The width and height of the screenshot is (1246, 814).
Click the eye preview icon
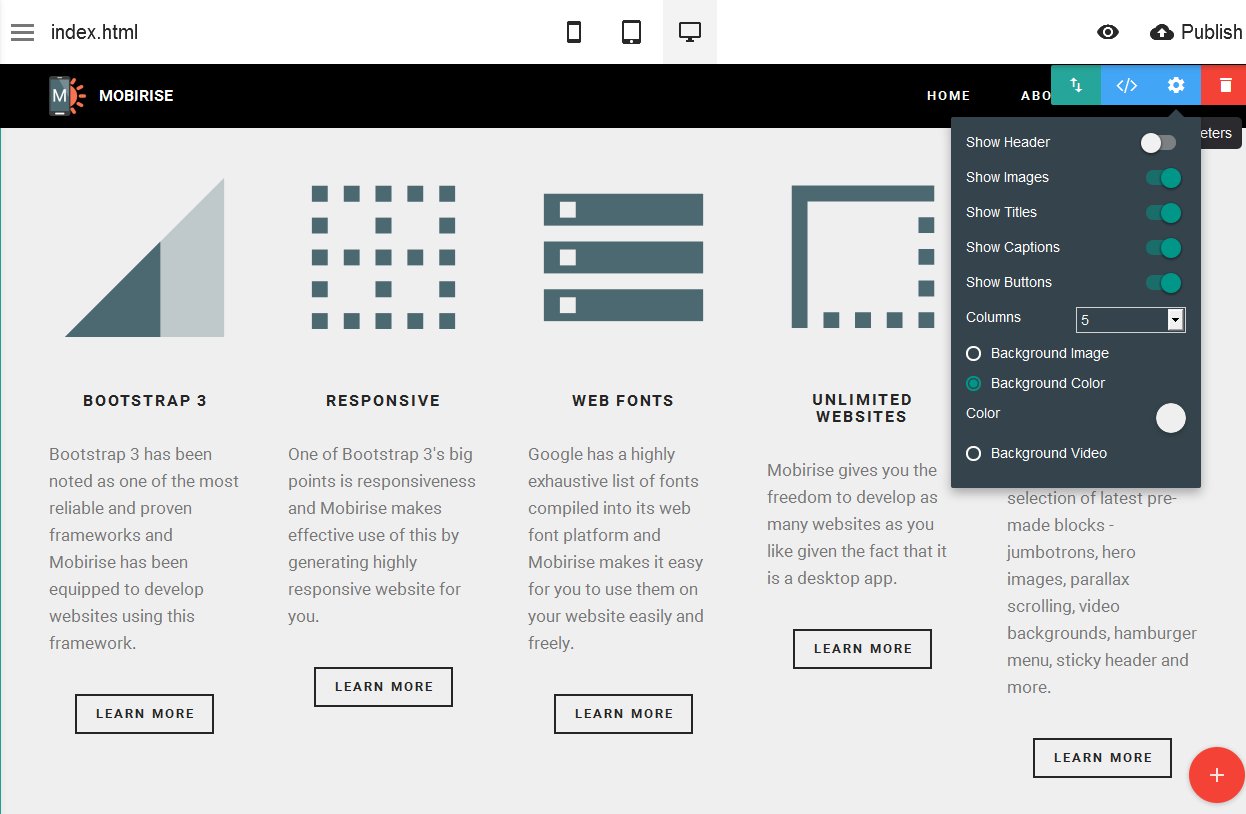coord(1108,32)
